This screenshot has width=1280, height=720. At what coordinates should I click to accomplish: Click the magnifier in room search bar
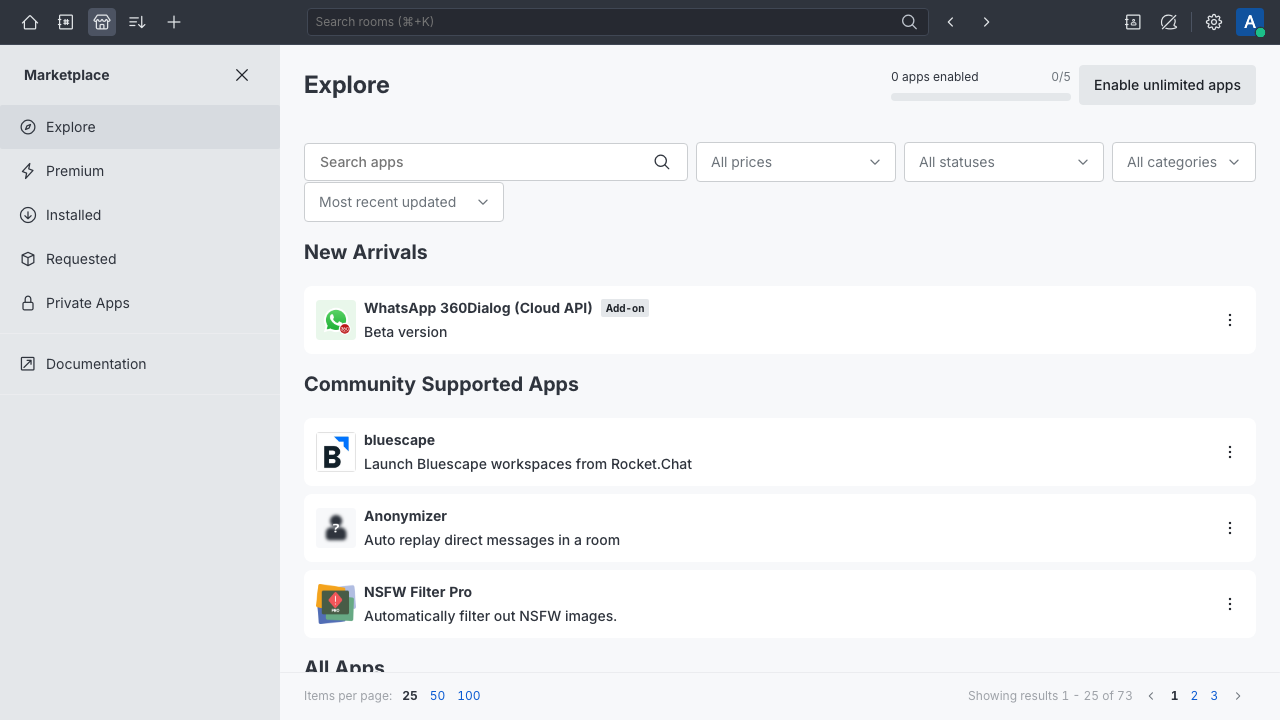point(909,22)
